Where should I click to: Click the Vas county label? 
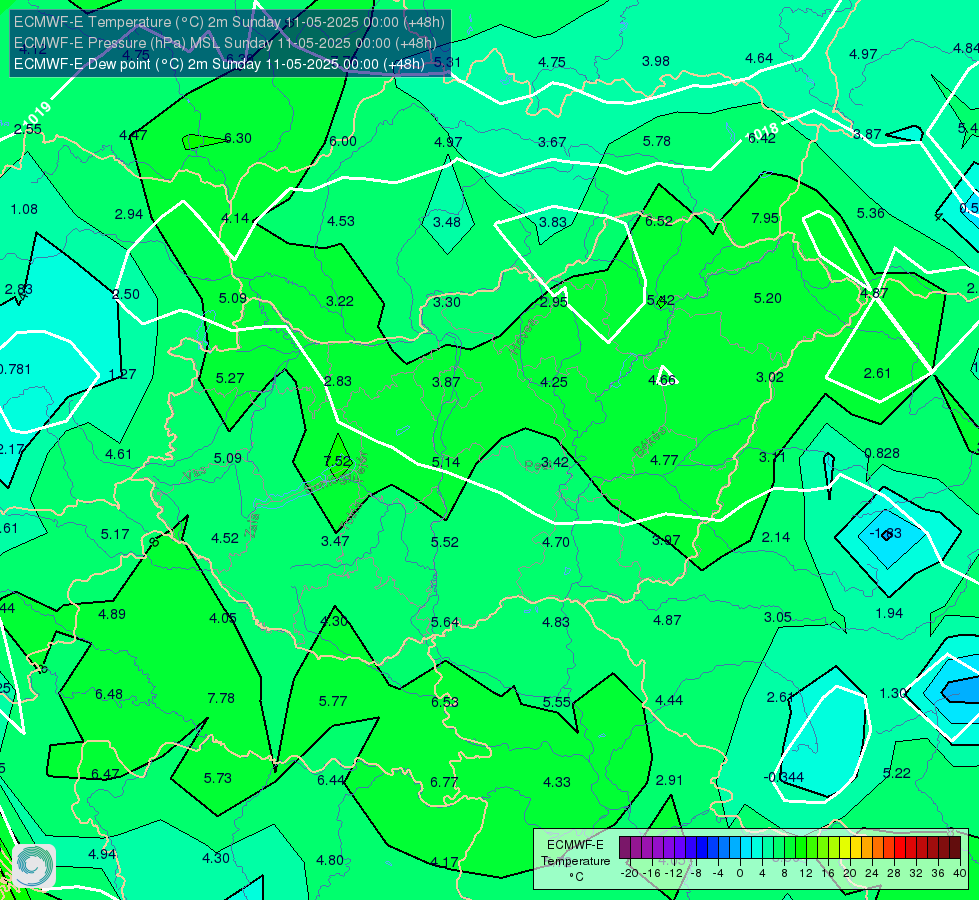tap(195, 475)
